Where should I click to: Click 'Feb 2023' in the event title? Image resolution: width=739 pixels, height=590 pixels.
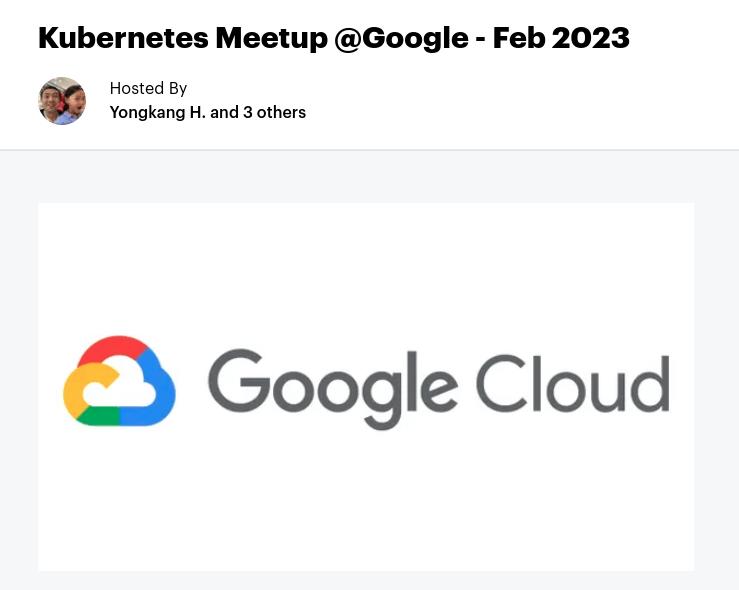561,38
